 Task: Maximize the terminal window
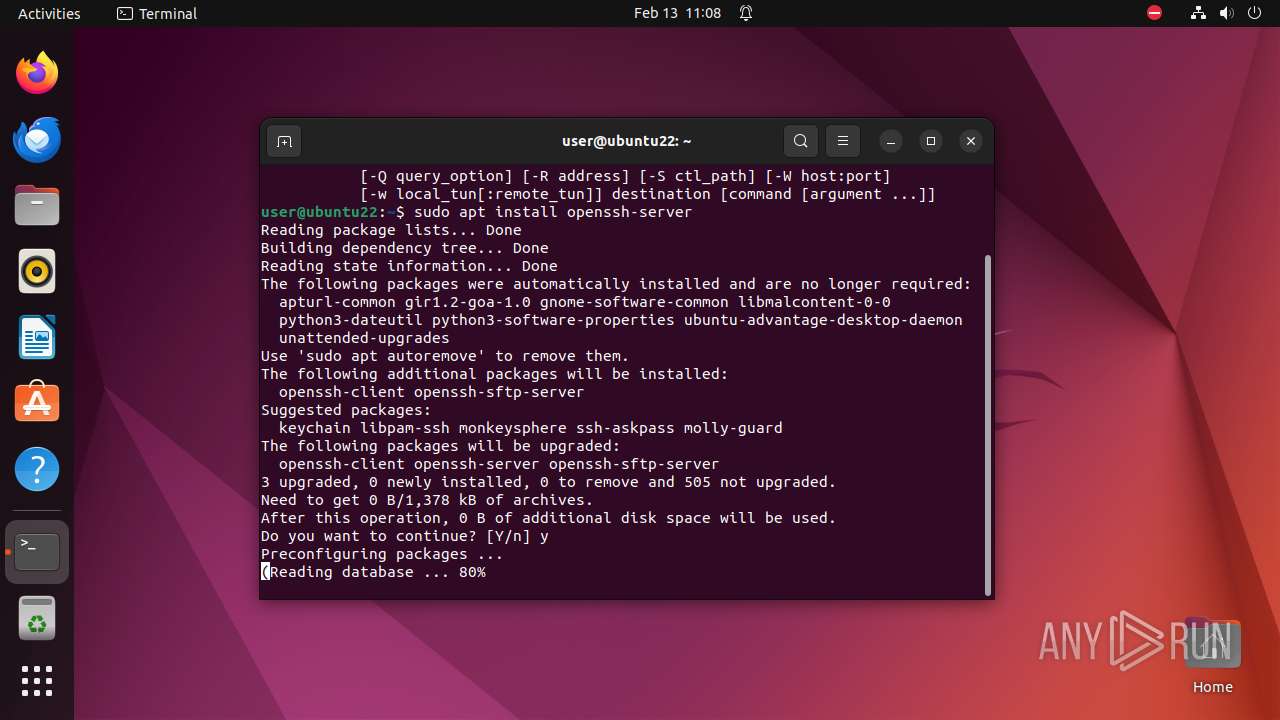pos(931,141)
